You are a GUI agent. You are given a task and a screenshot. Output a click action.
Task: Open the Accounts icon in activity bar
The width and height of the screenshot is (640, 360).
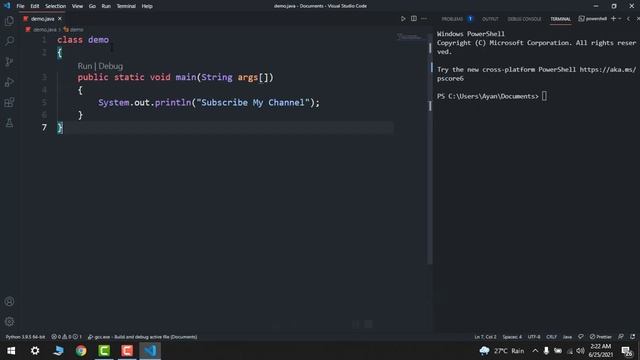[x=9, y=302]
